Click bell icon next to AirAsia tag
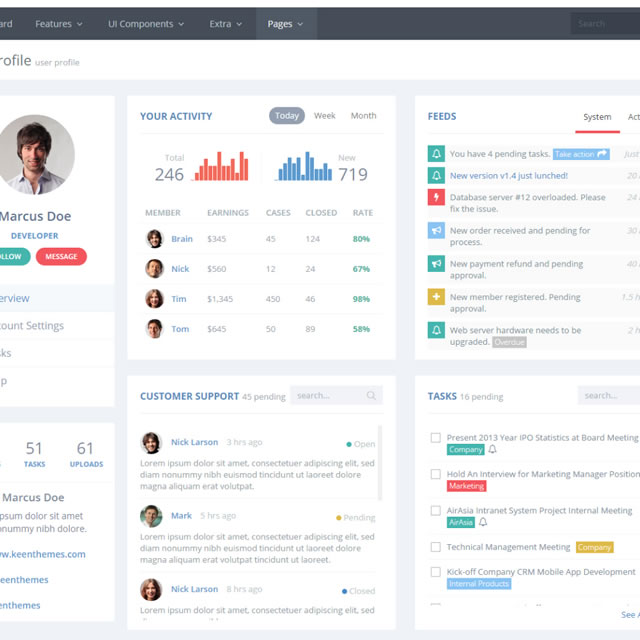 click(x=483, y=522)
